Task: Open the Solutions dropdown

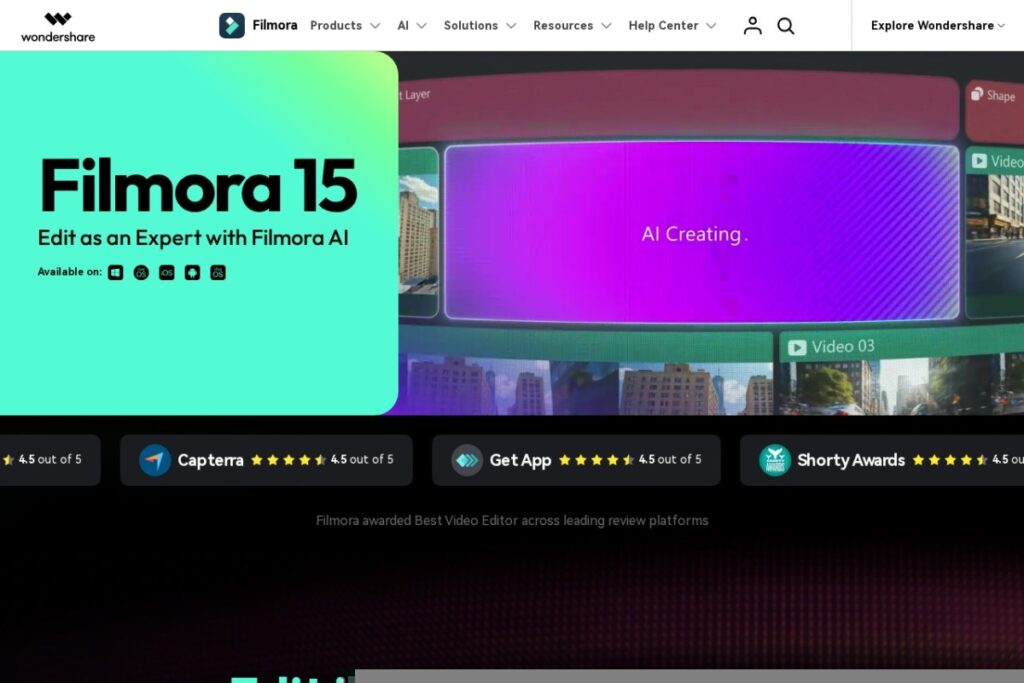Action: click(x=480, y=25)
